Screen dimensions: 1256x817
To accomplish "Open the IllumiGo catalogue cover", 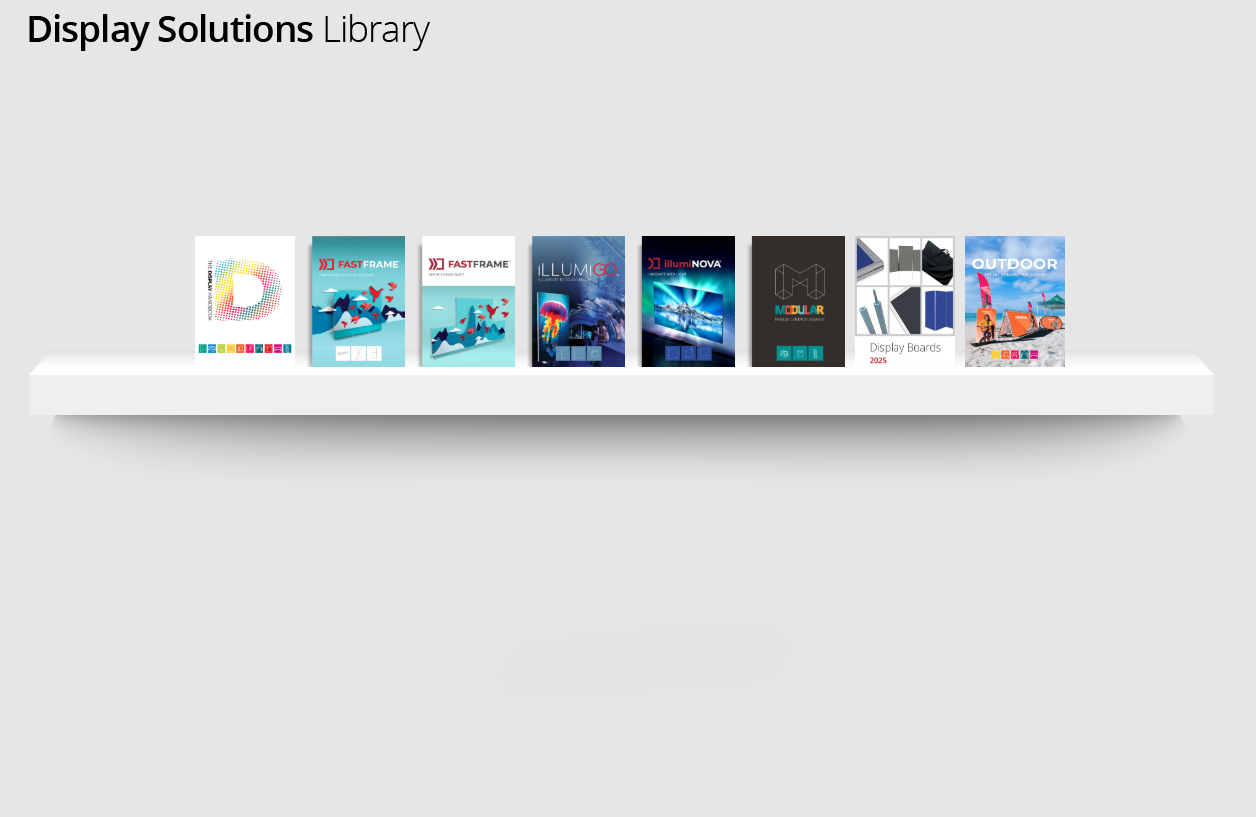I will 578,301.
